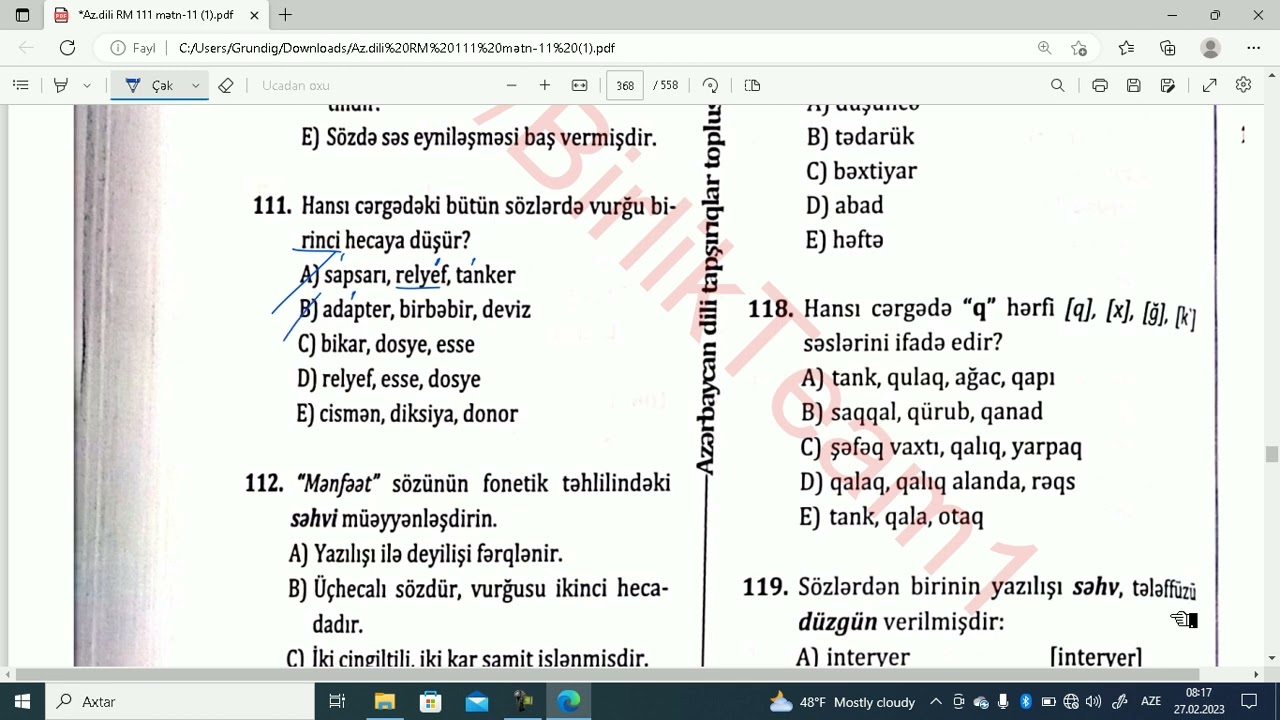Save the PDF file

1134,86
